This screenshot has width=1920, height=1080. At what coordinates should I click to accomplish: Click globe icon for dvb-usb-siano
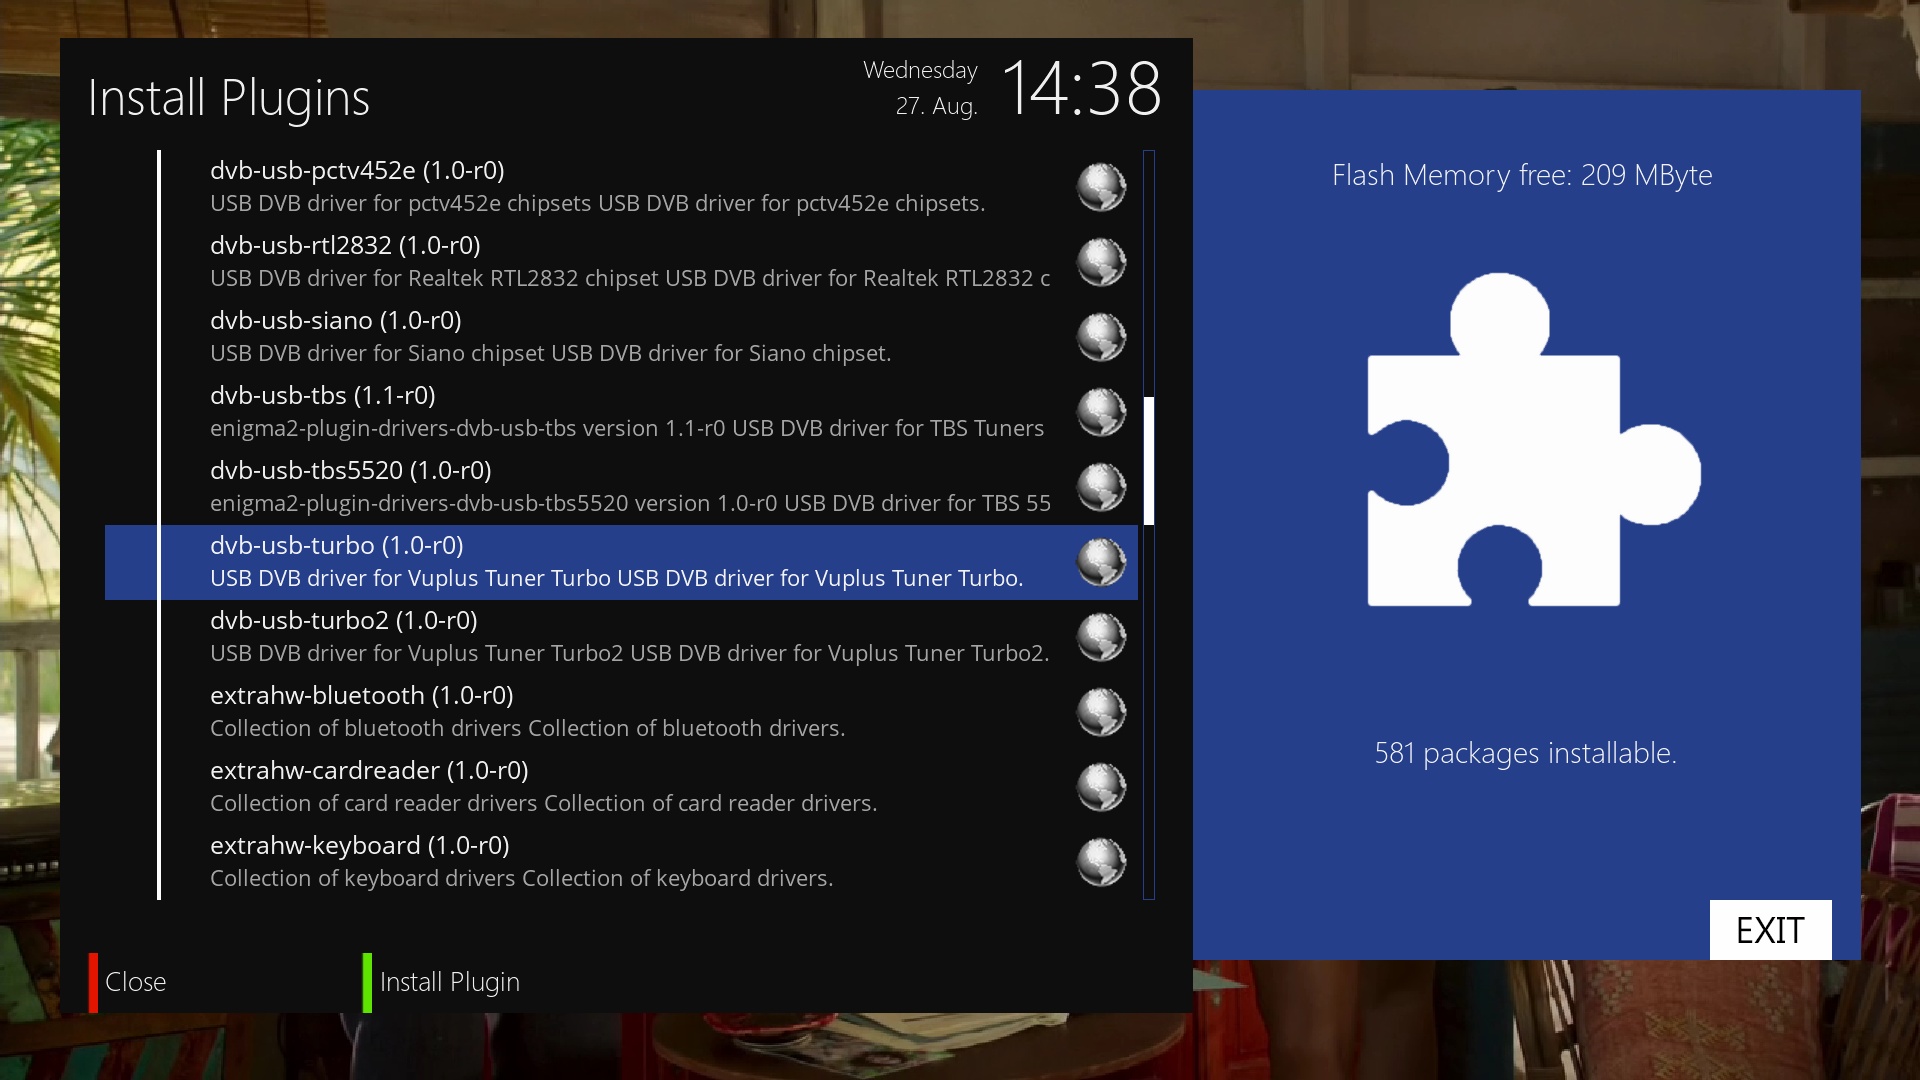pyautogui.click(x=1101, y=337)
